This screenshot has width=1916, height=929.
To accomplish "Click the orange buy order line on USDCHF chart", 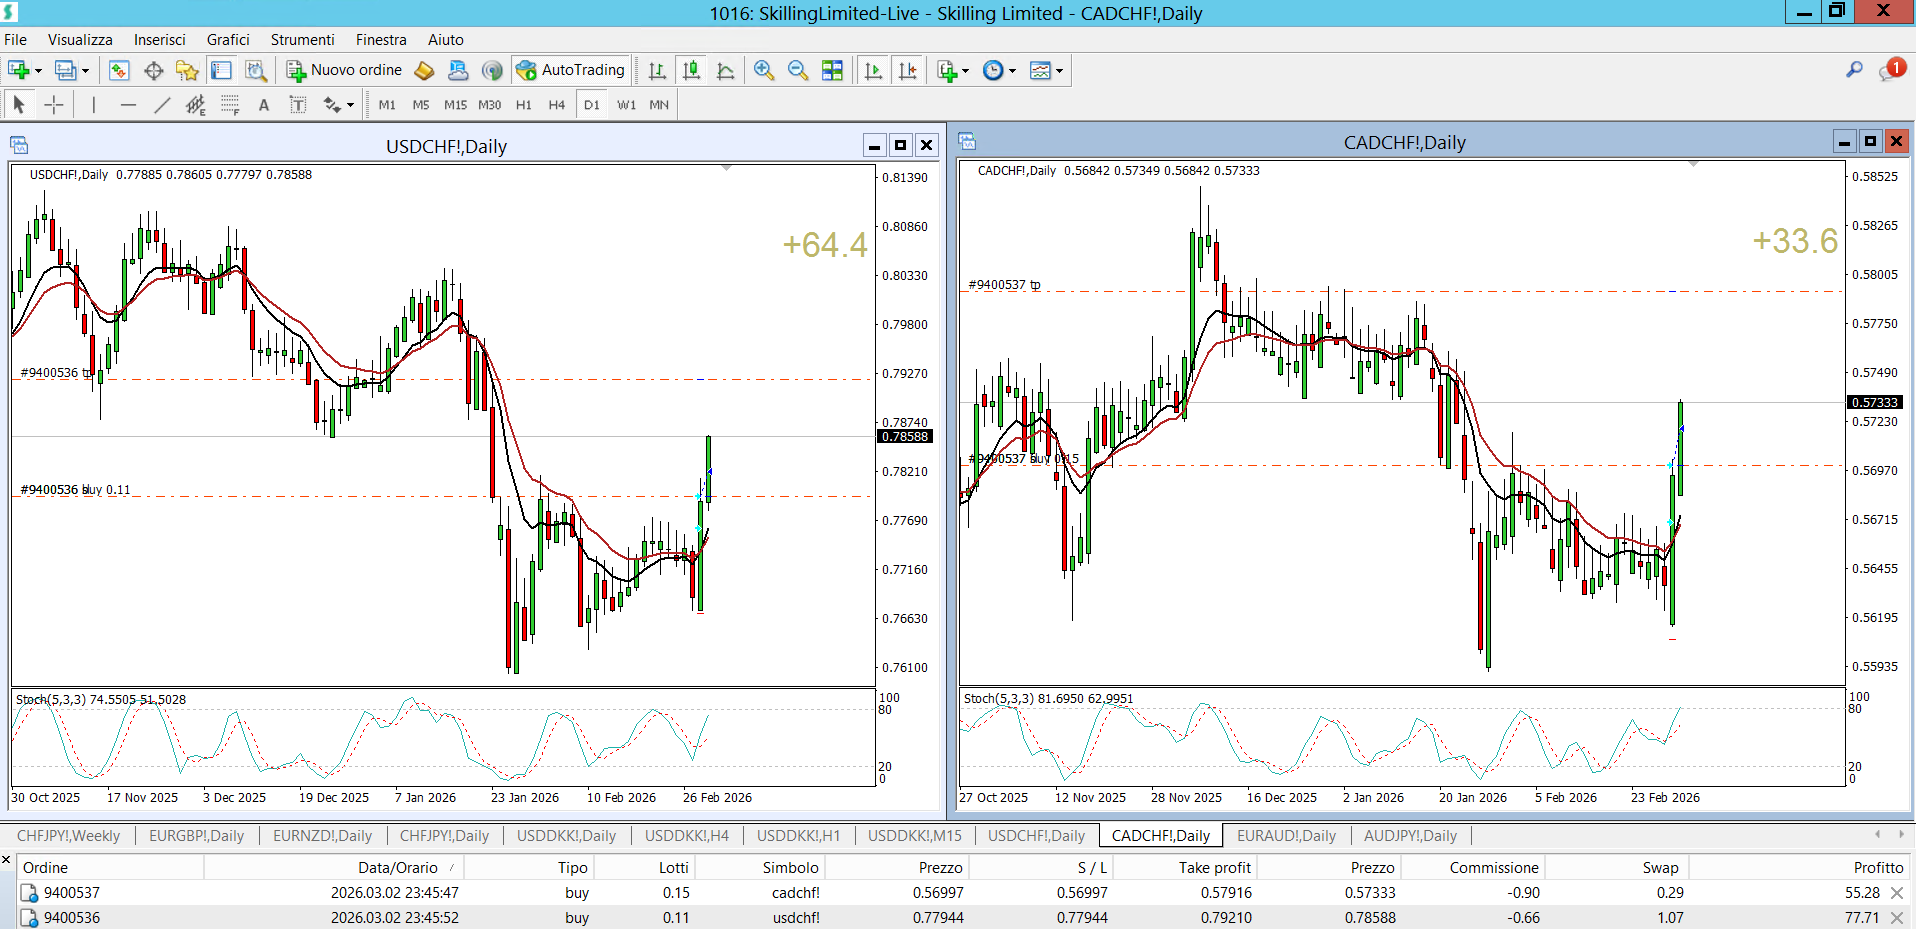I will pos(400,497).
